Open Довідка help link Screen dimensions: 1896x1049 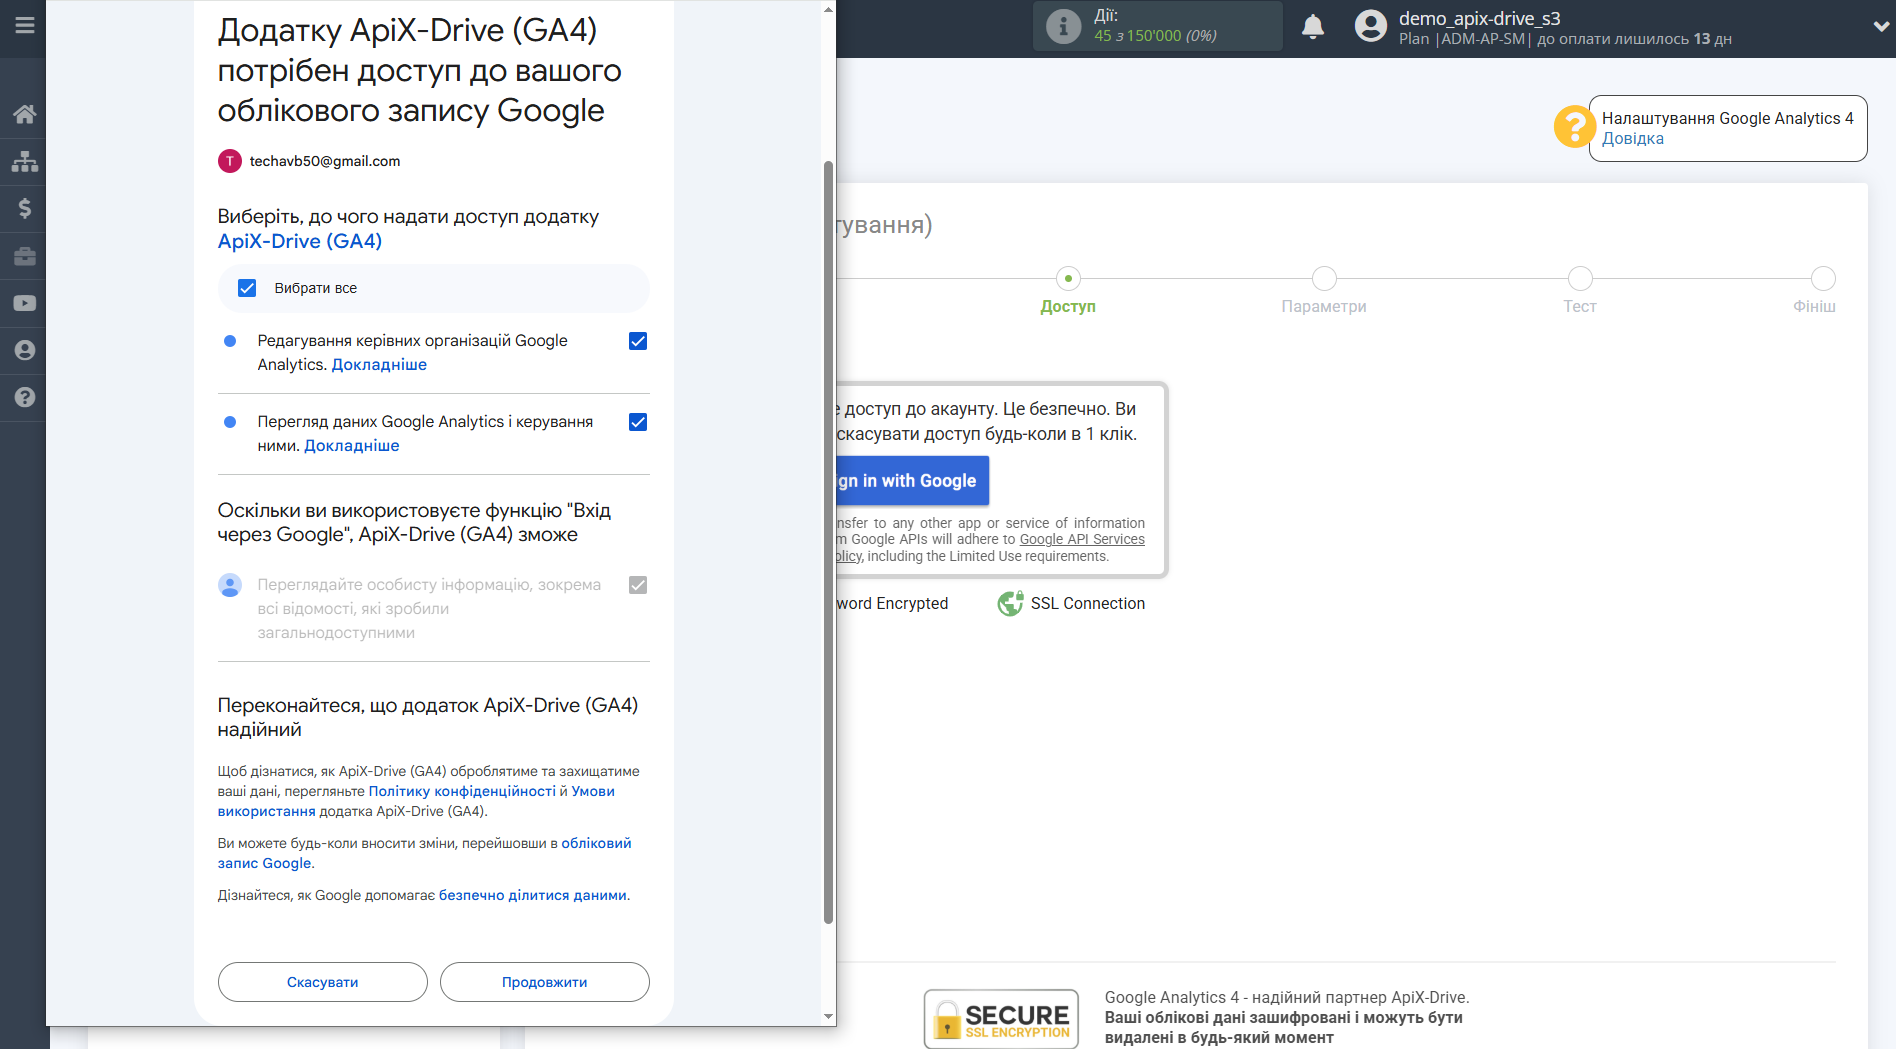[1633, 139]
